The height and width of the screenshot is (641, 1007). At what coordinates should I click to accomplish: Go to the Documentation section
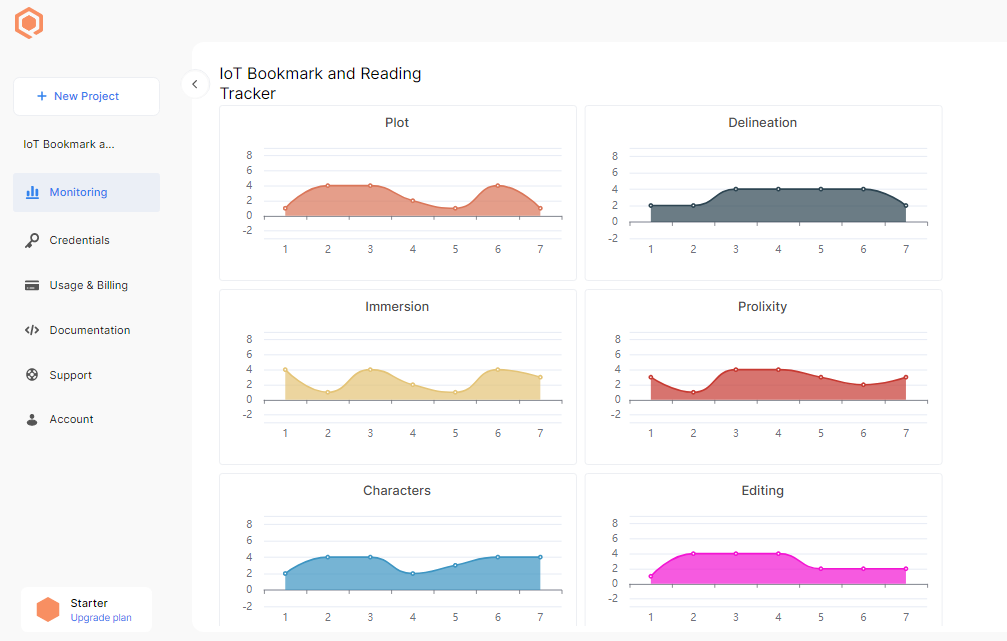90,330
